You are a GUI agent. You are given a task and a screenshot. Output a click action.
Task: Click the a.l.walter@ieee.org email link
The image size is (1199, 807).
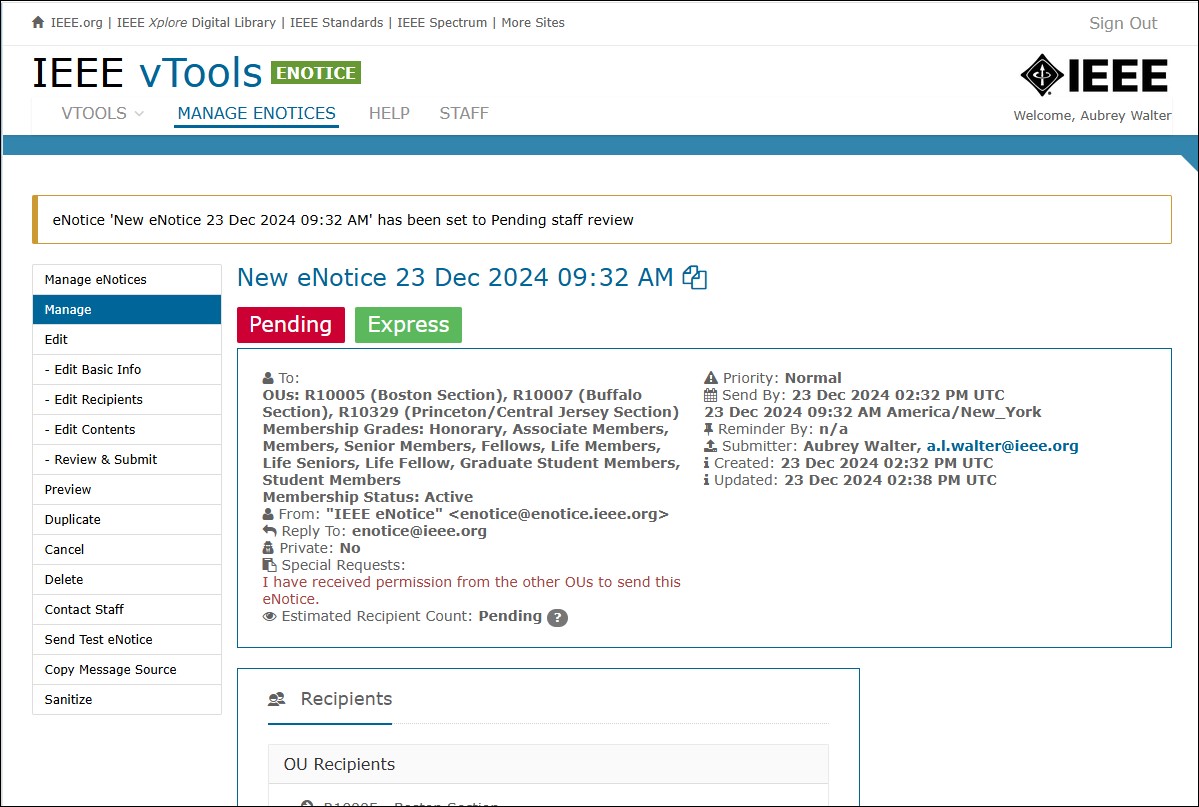[x=1002, y=446]
